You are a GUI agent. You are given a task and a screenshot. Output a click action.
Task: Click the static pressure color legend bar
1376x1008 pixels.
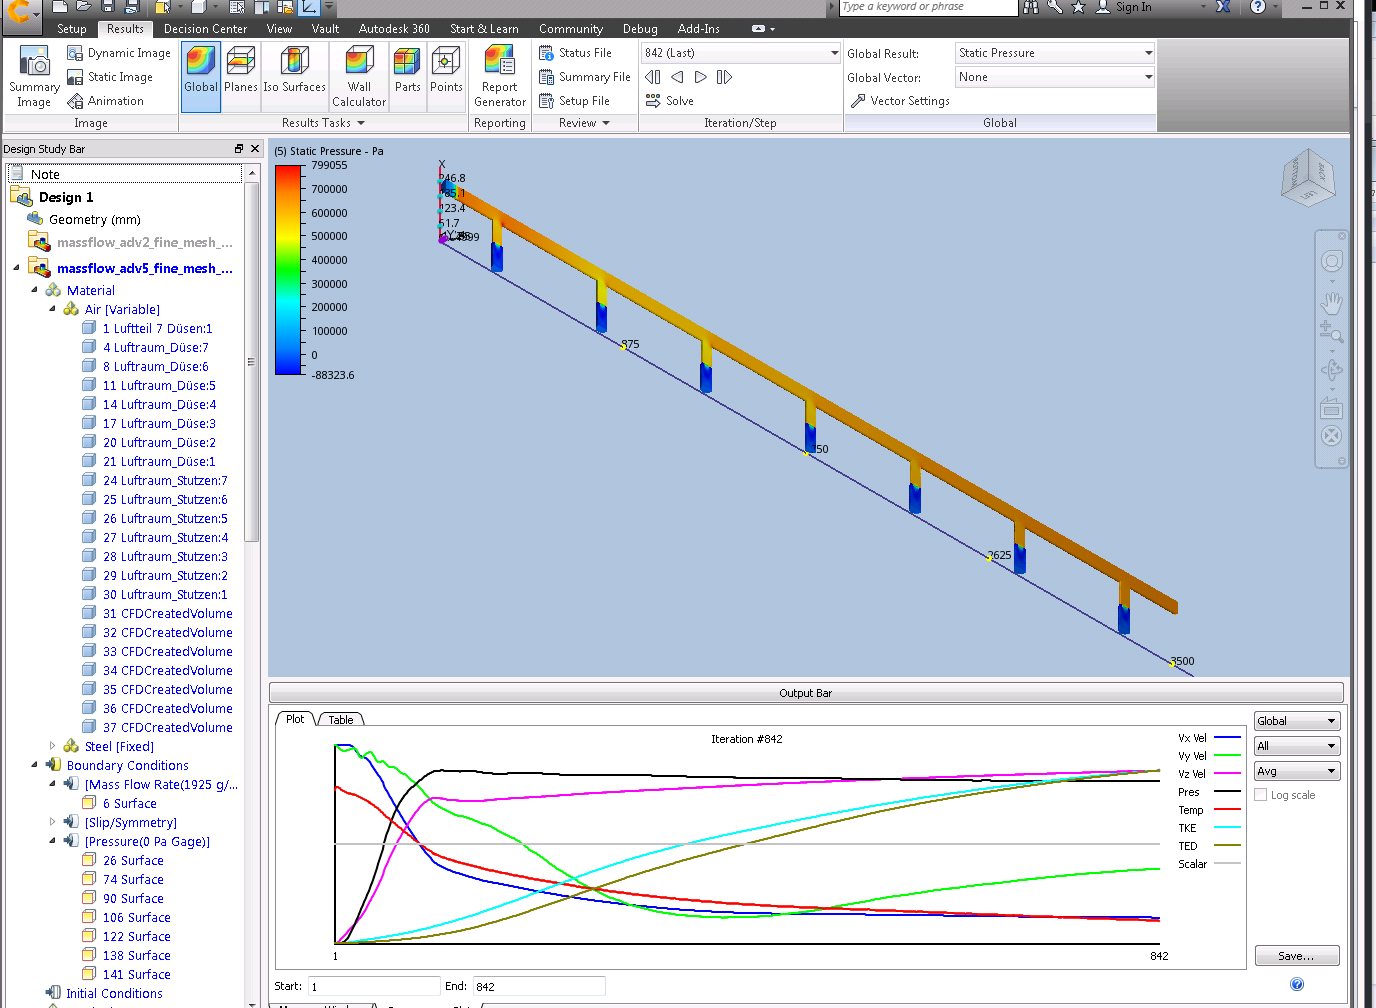[289, 270]
